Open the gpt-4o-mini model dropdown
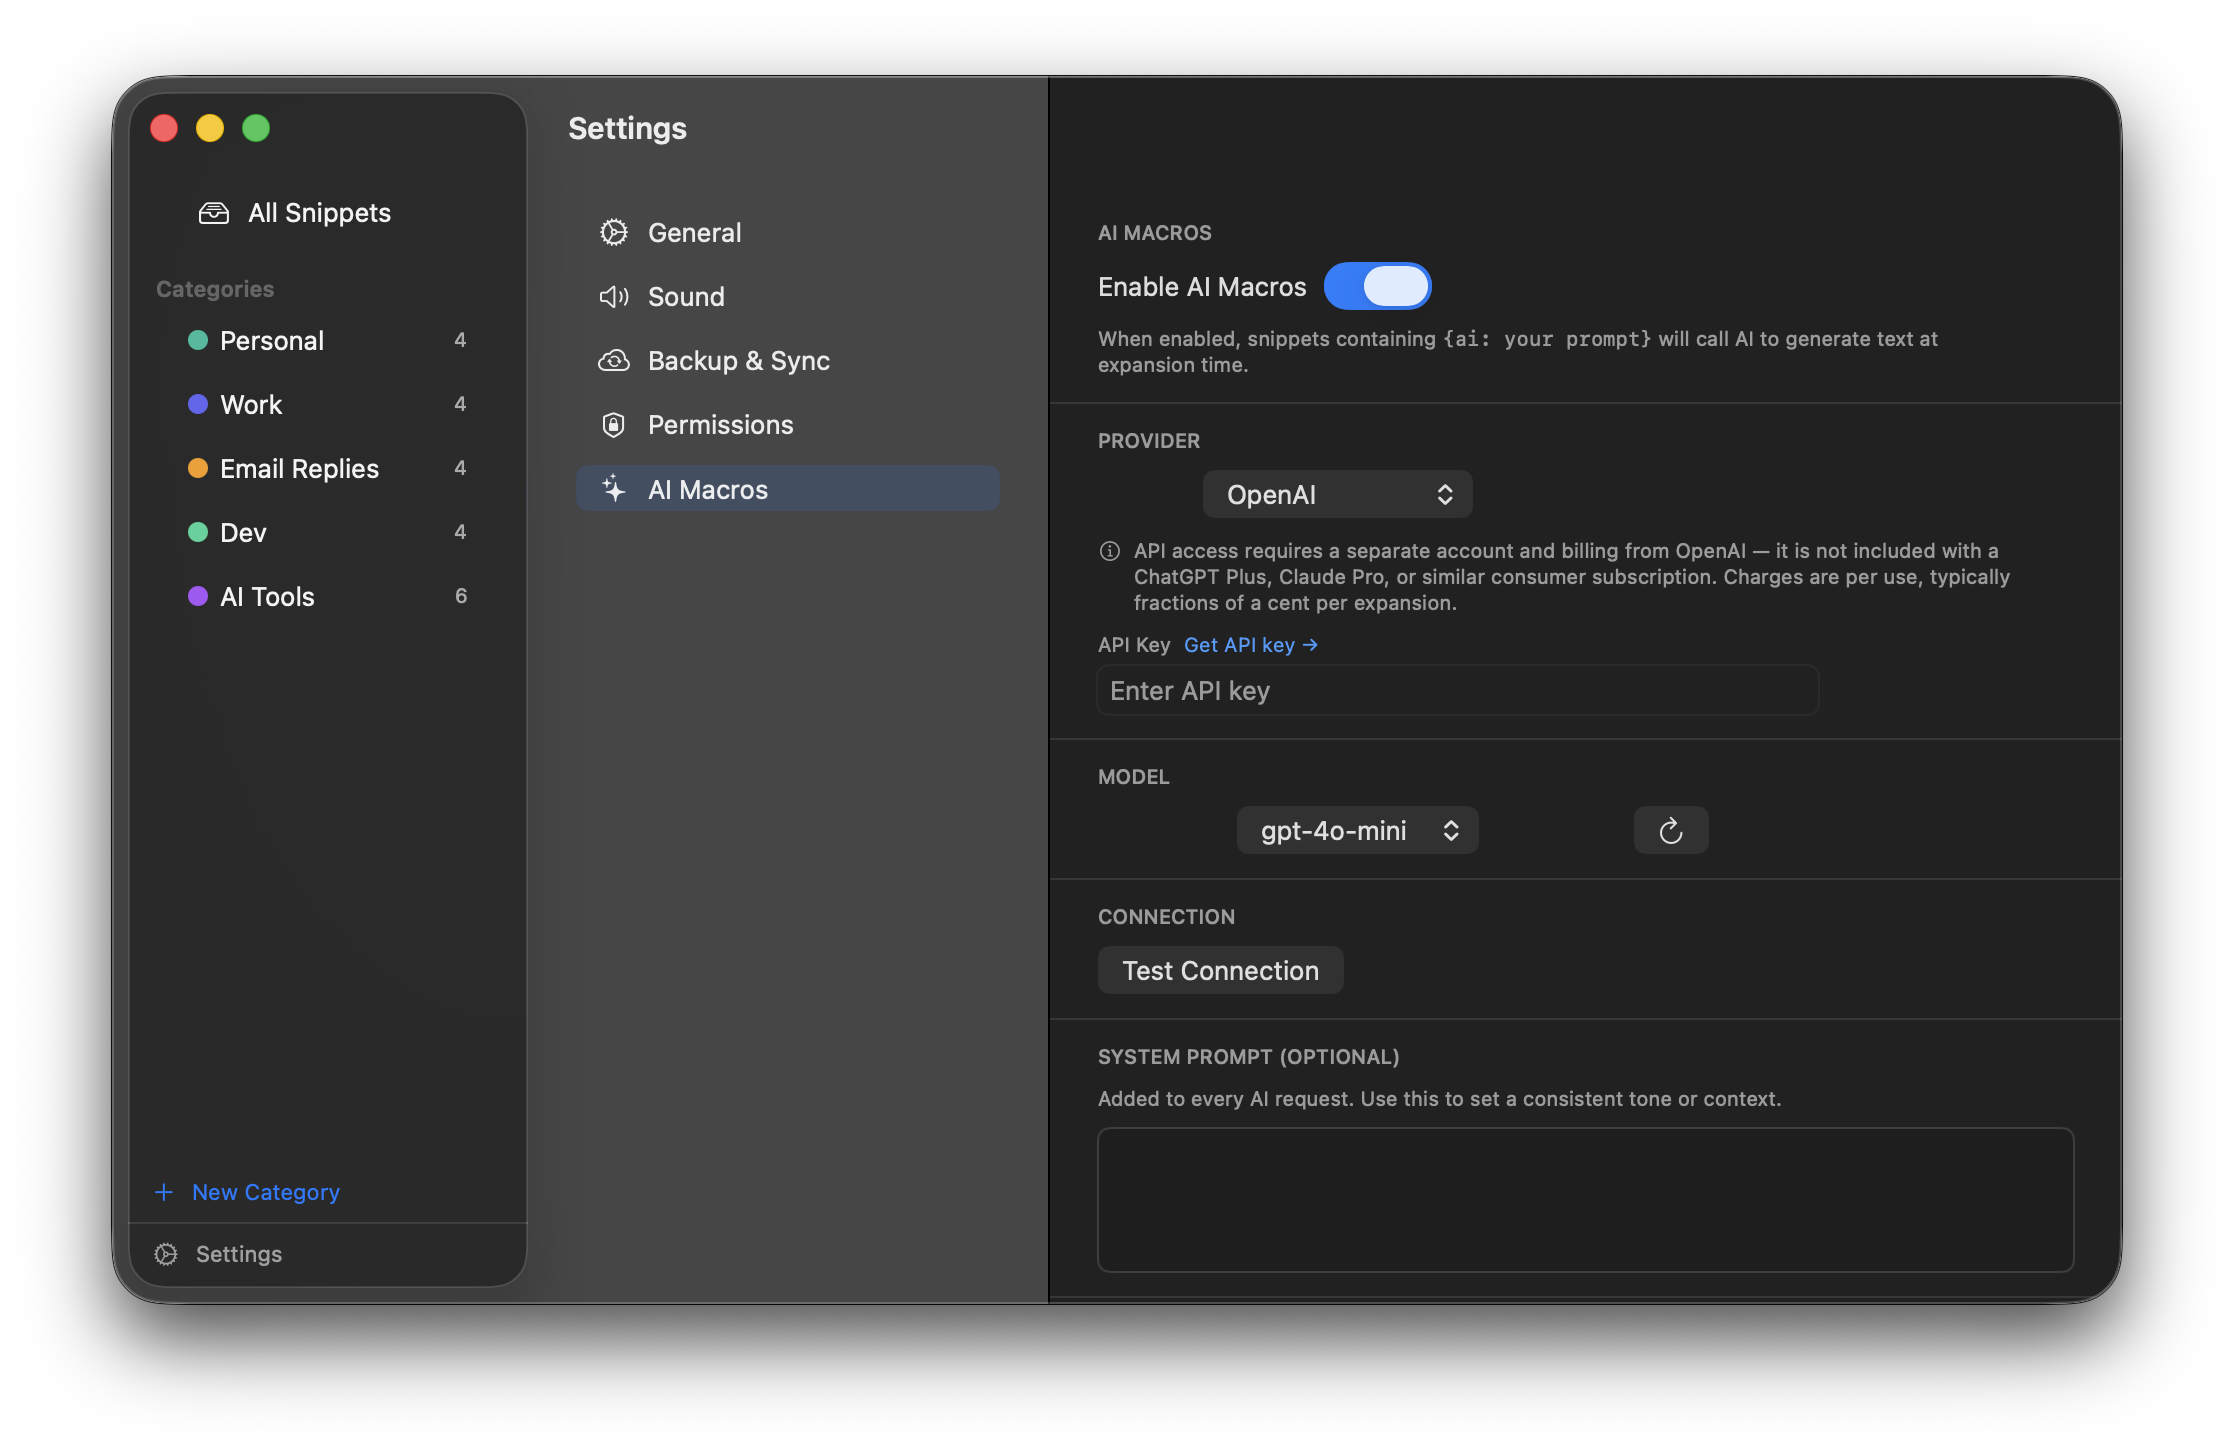This screenshot has width=2234, height=1452. 1357,830
